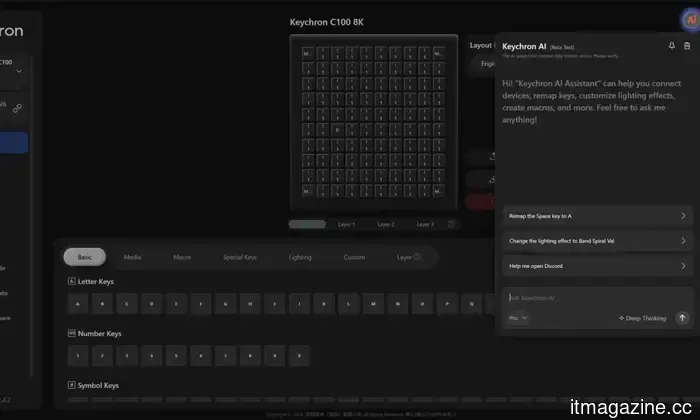Click the Ask Keychron AI input field

click(597, 298)
